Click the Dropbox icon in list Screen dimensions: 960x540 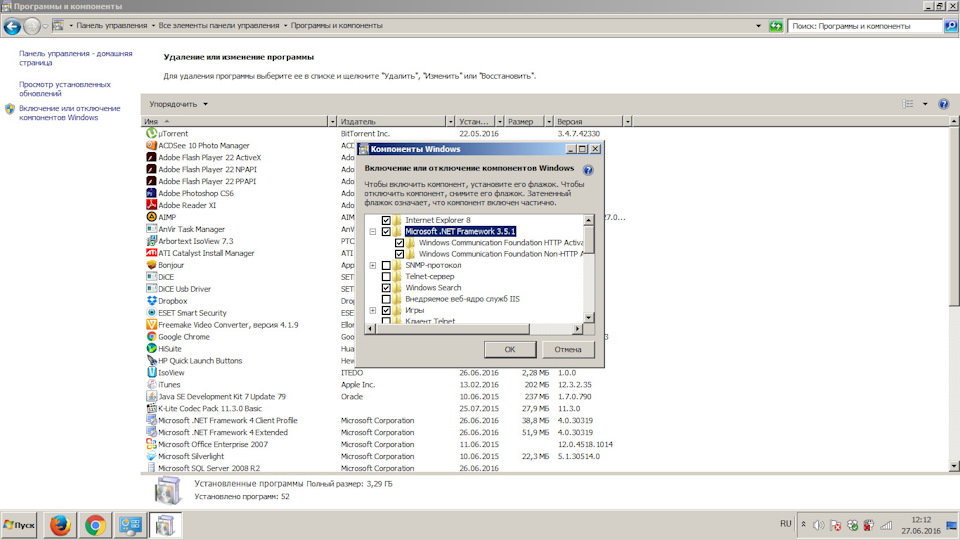pyautogui.click(x=151, y=301)
